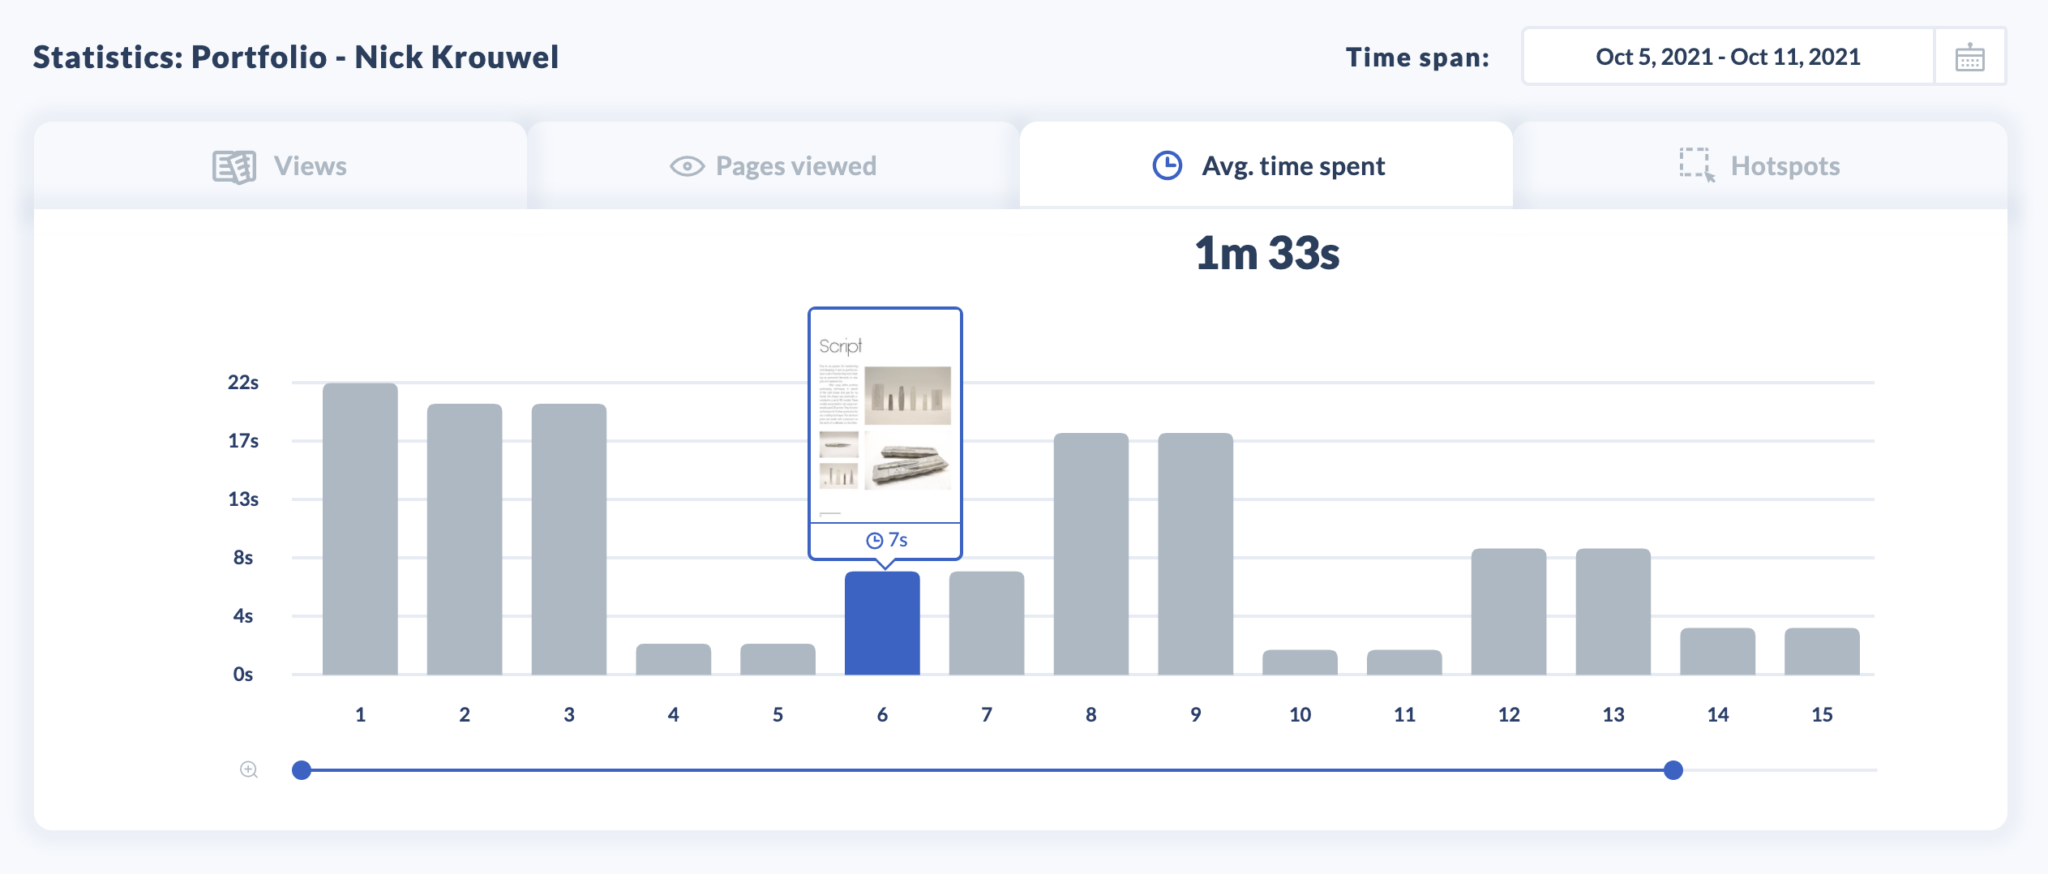Select the bar for page 15
Screen dimensions: 2048x874
(x=1822, y=651)
